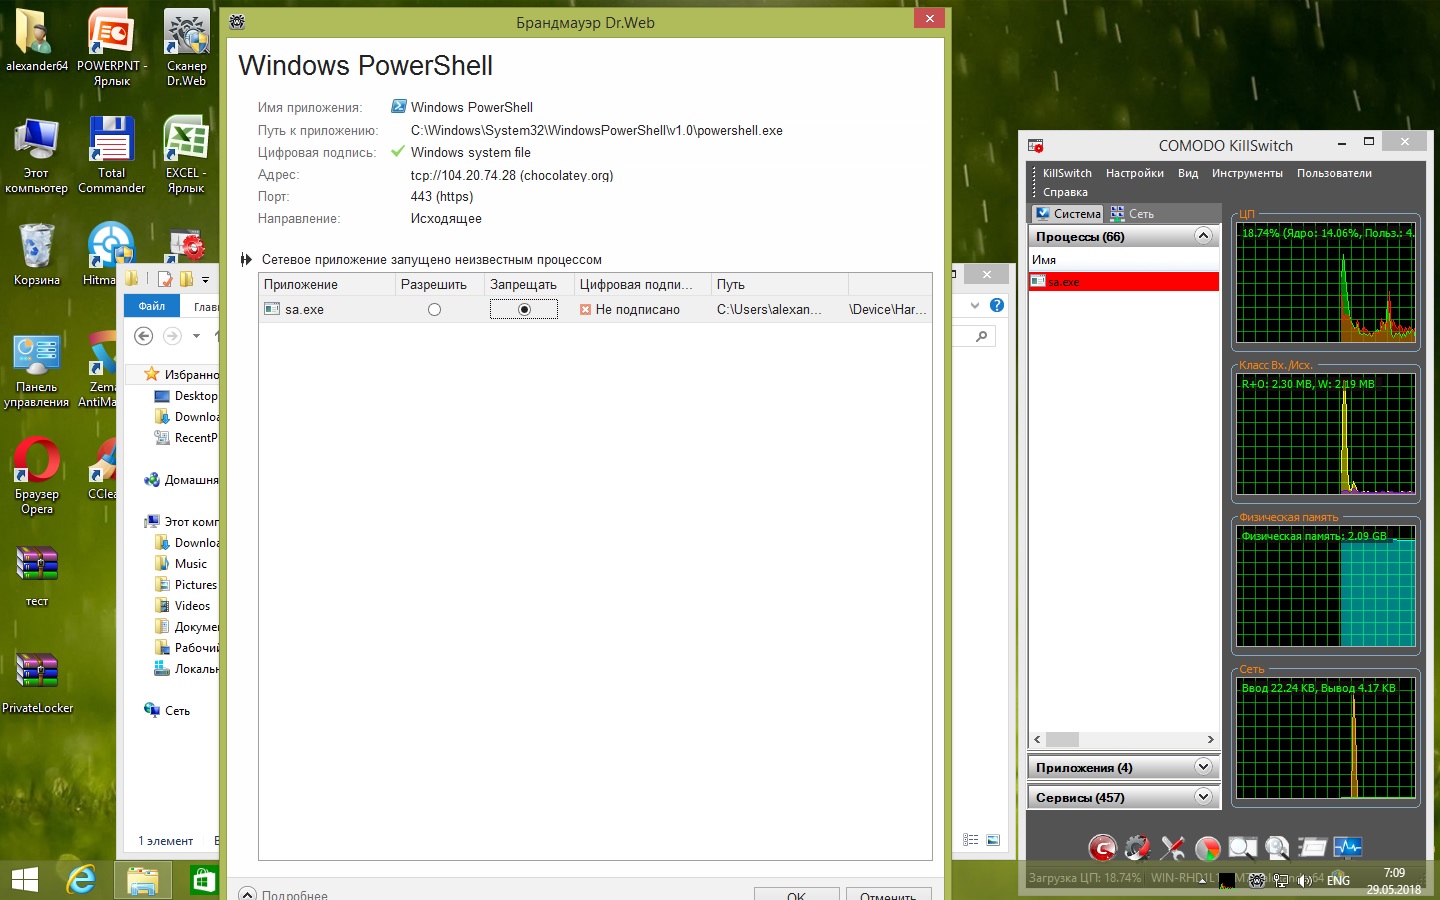Expand the Сервисы (457) section
This screenshot has width=1440, height=900.
[x=1203, y=797]
